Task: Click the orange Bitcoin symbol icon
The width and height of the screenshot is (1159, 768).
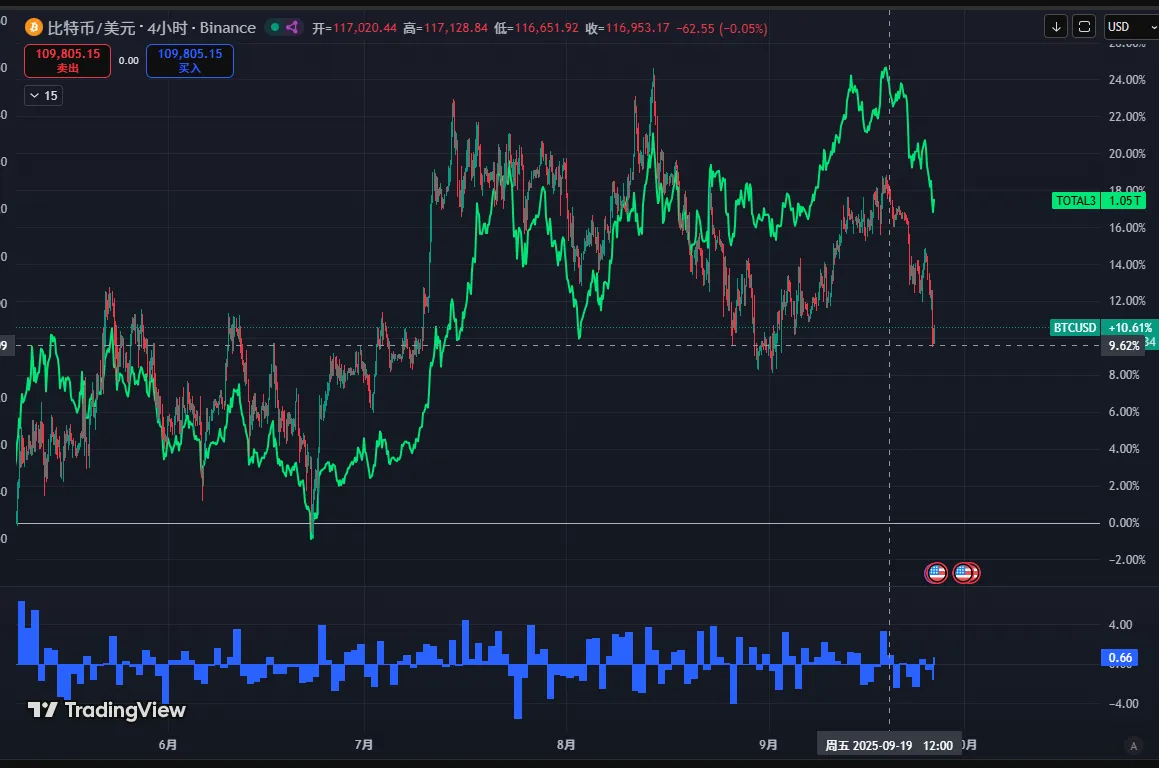Action: click(x=33, y=28)
